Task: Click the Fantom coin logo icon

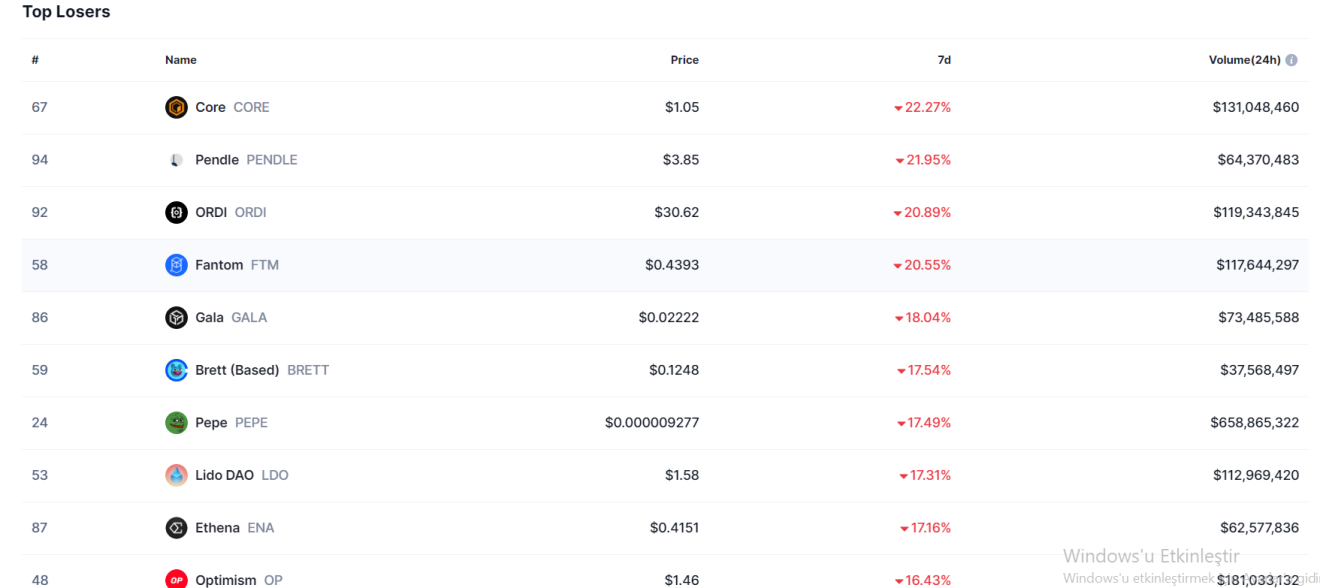Action: point(176,265)
